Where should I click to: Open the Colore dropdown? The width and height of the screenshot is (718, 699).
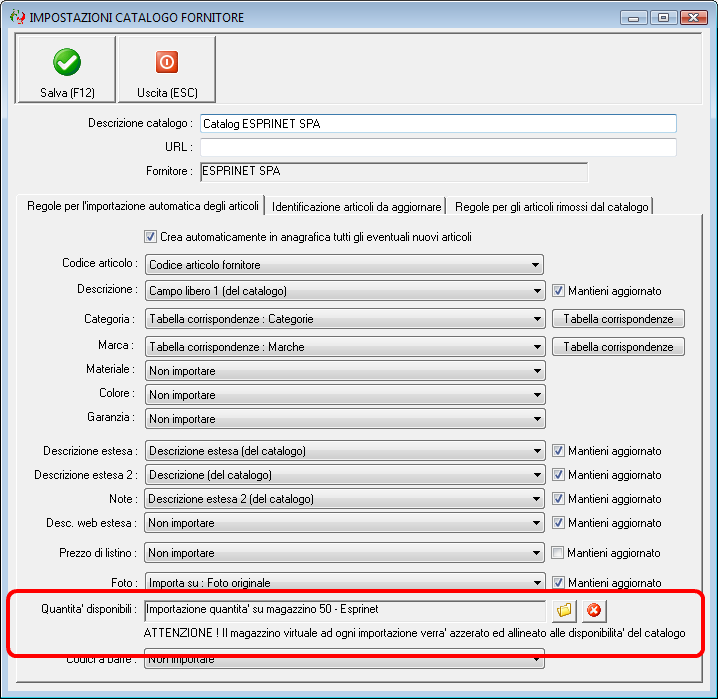(345, 395)
